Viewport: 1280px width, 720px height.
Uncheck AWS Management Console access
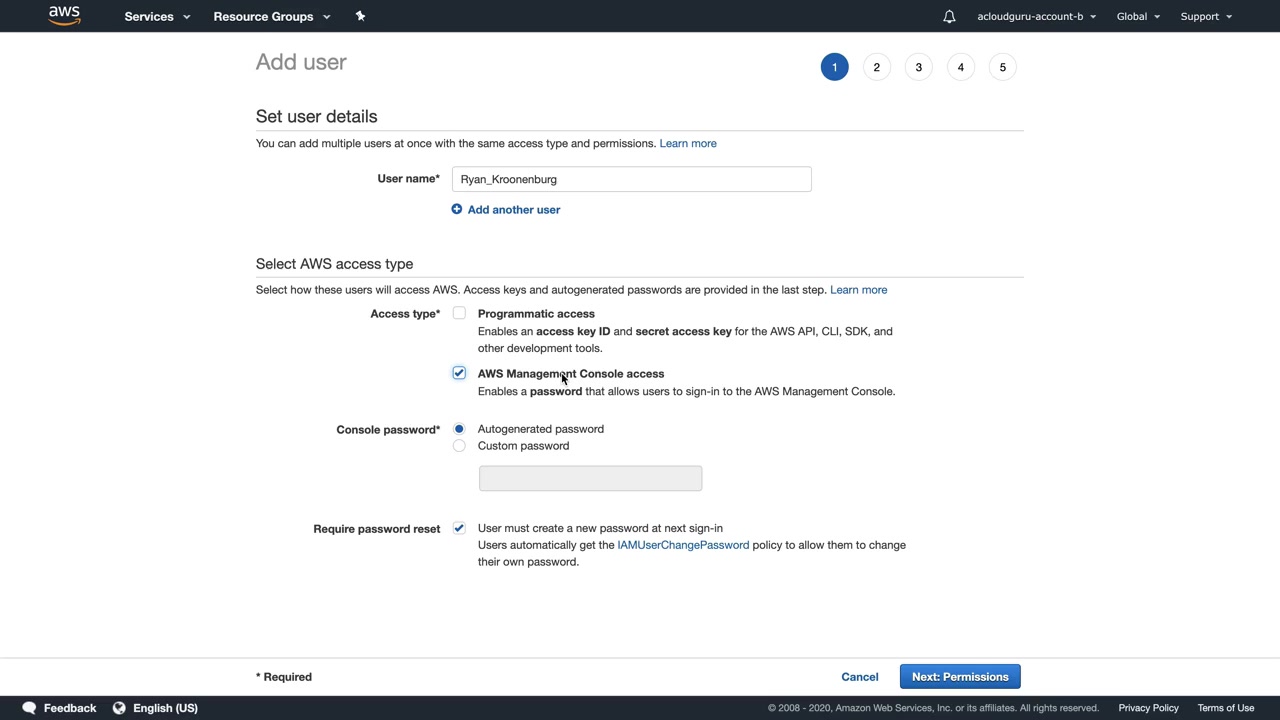pyautogui.click(x=459, y=373)
